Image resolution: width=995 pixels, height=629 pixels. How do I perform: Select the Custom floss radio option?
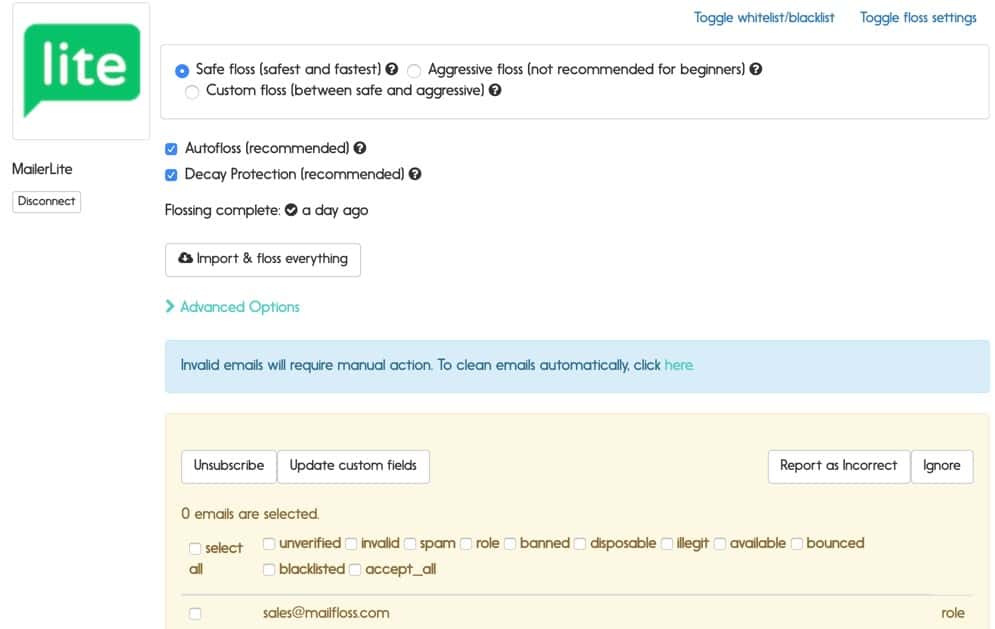pos(192,93)
